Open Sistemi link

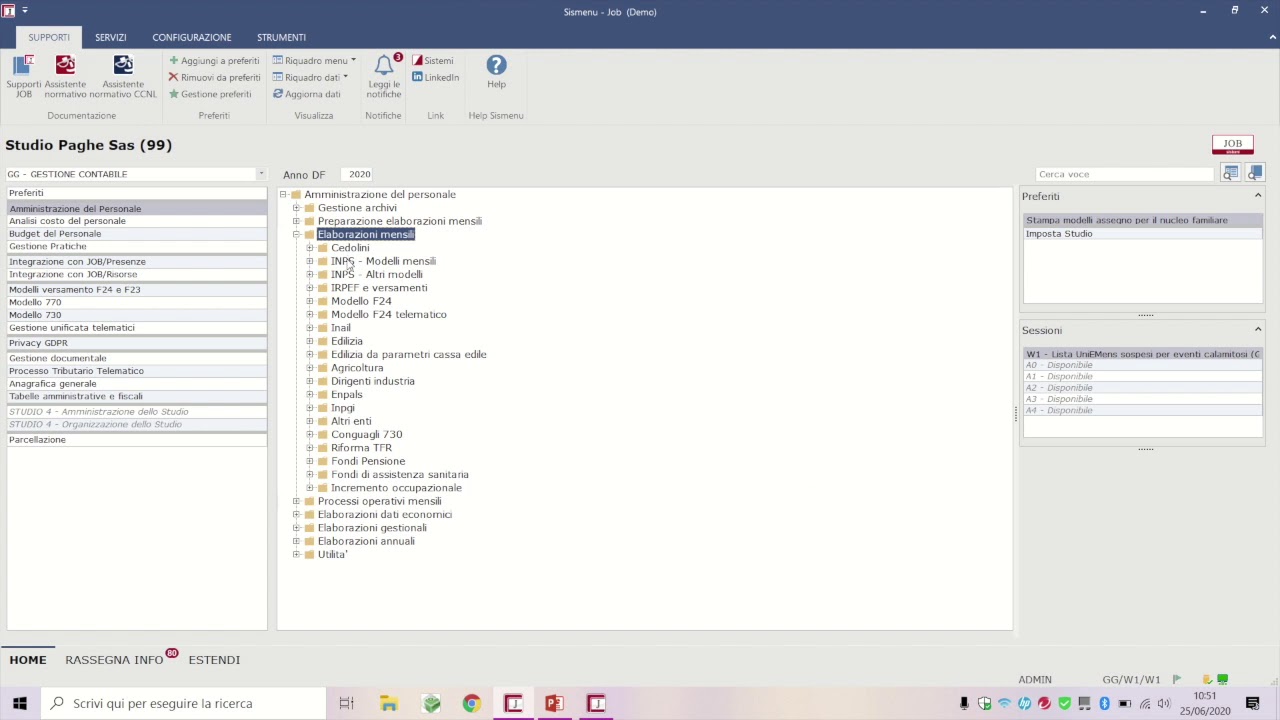pyautogui.click(x=433, y=61)
